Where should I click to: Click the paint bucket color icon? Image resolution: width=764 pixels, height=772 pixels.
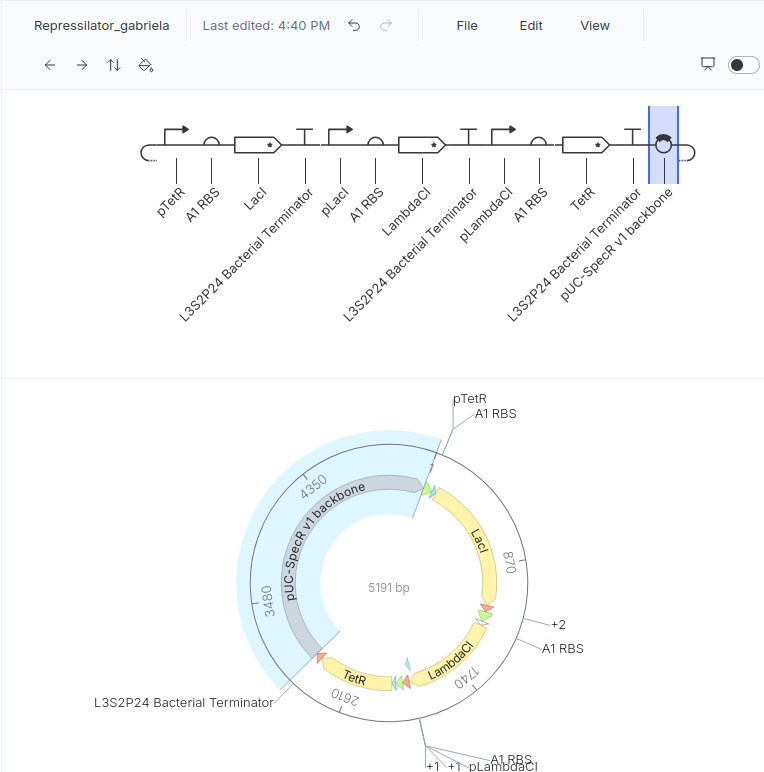click(146, 65)
